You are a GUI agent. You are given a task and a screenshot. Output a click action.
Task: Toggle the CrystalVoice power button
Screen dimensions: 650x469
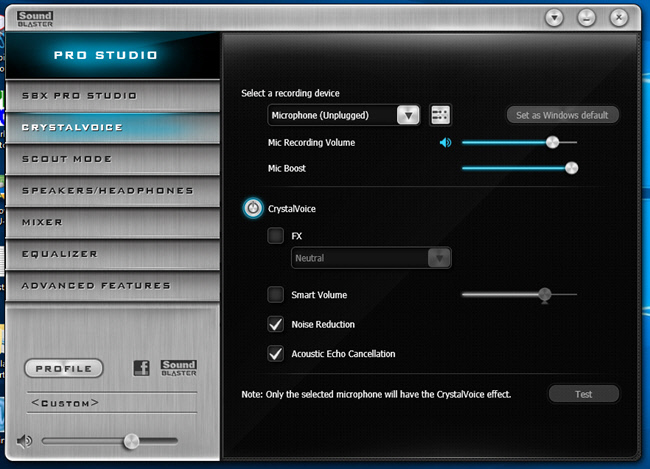coord(252,208)
